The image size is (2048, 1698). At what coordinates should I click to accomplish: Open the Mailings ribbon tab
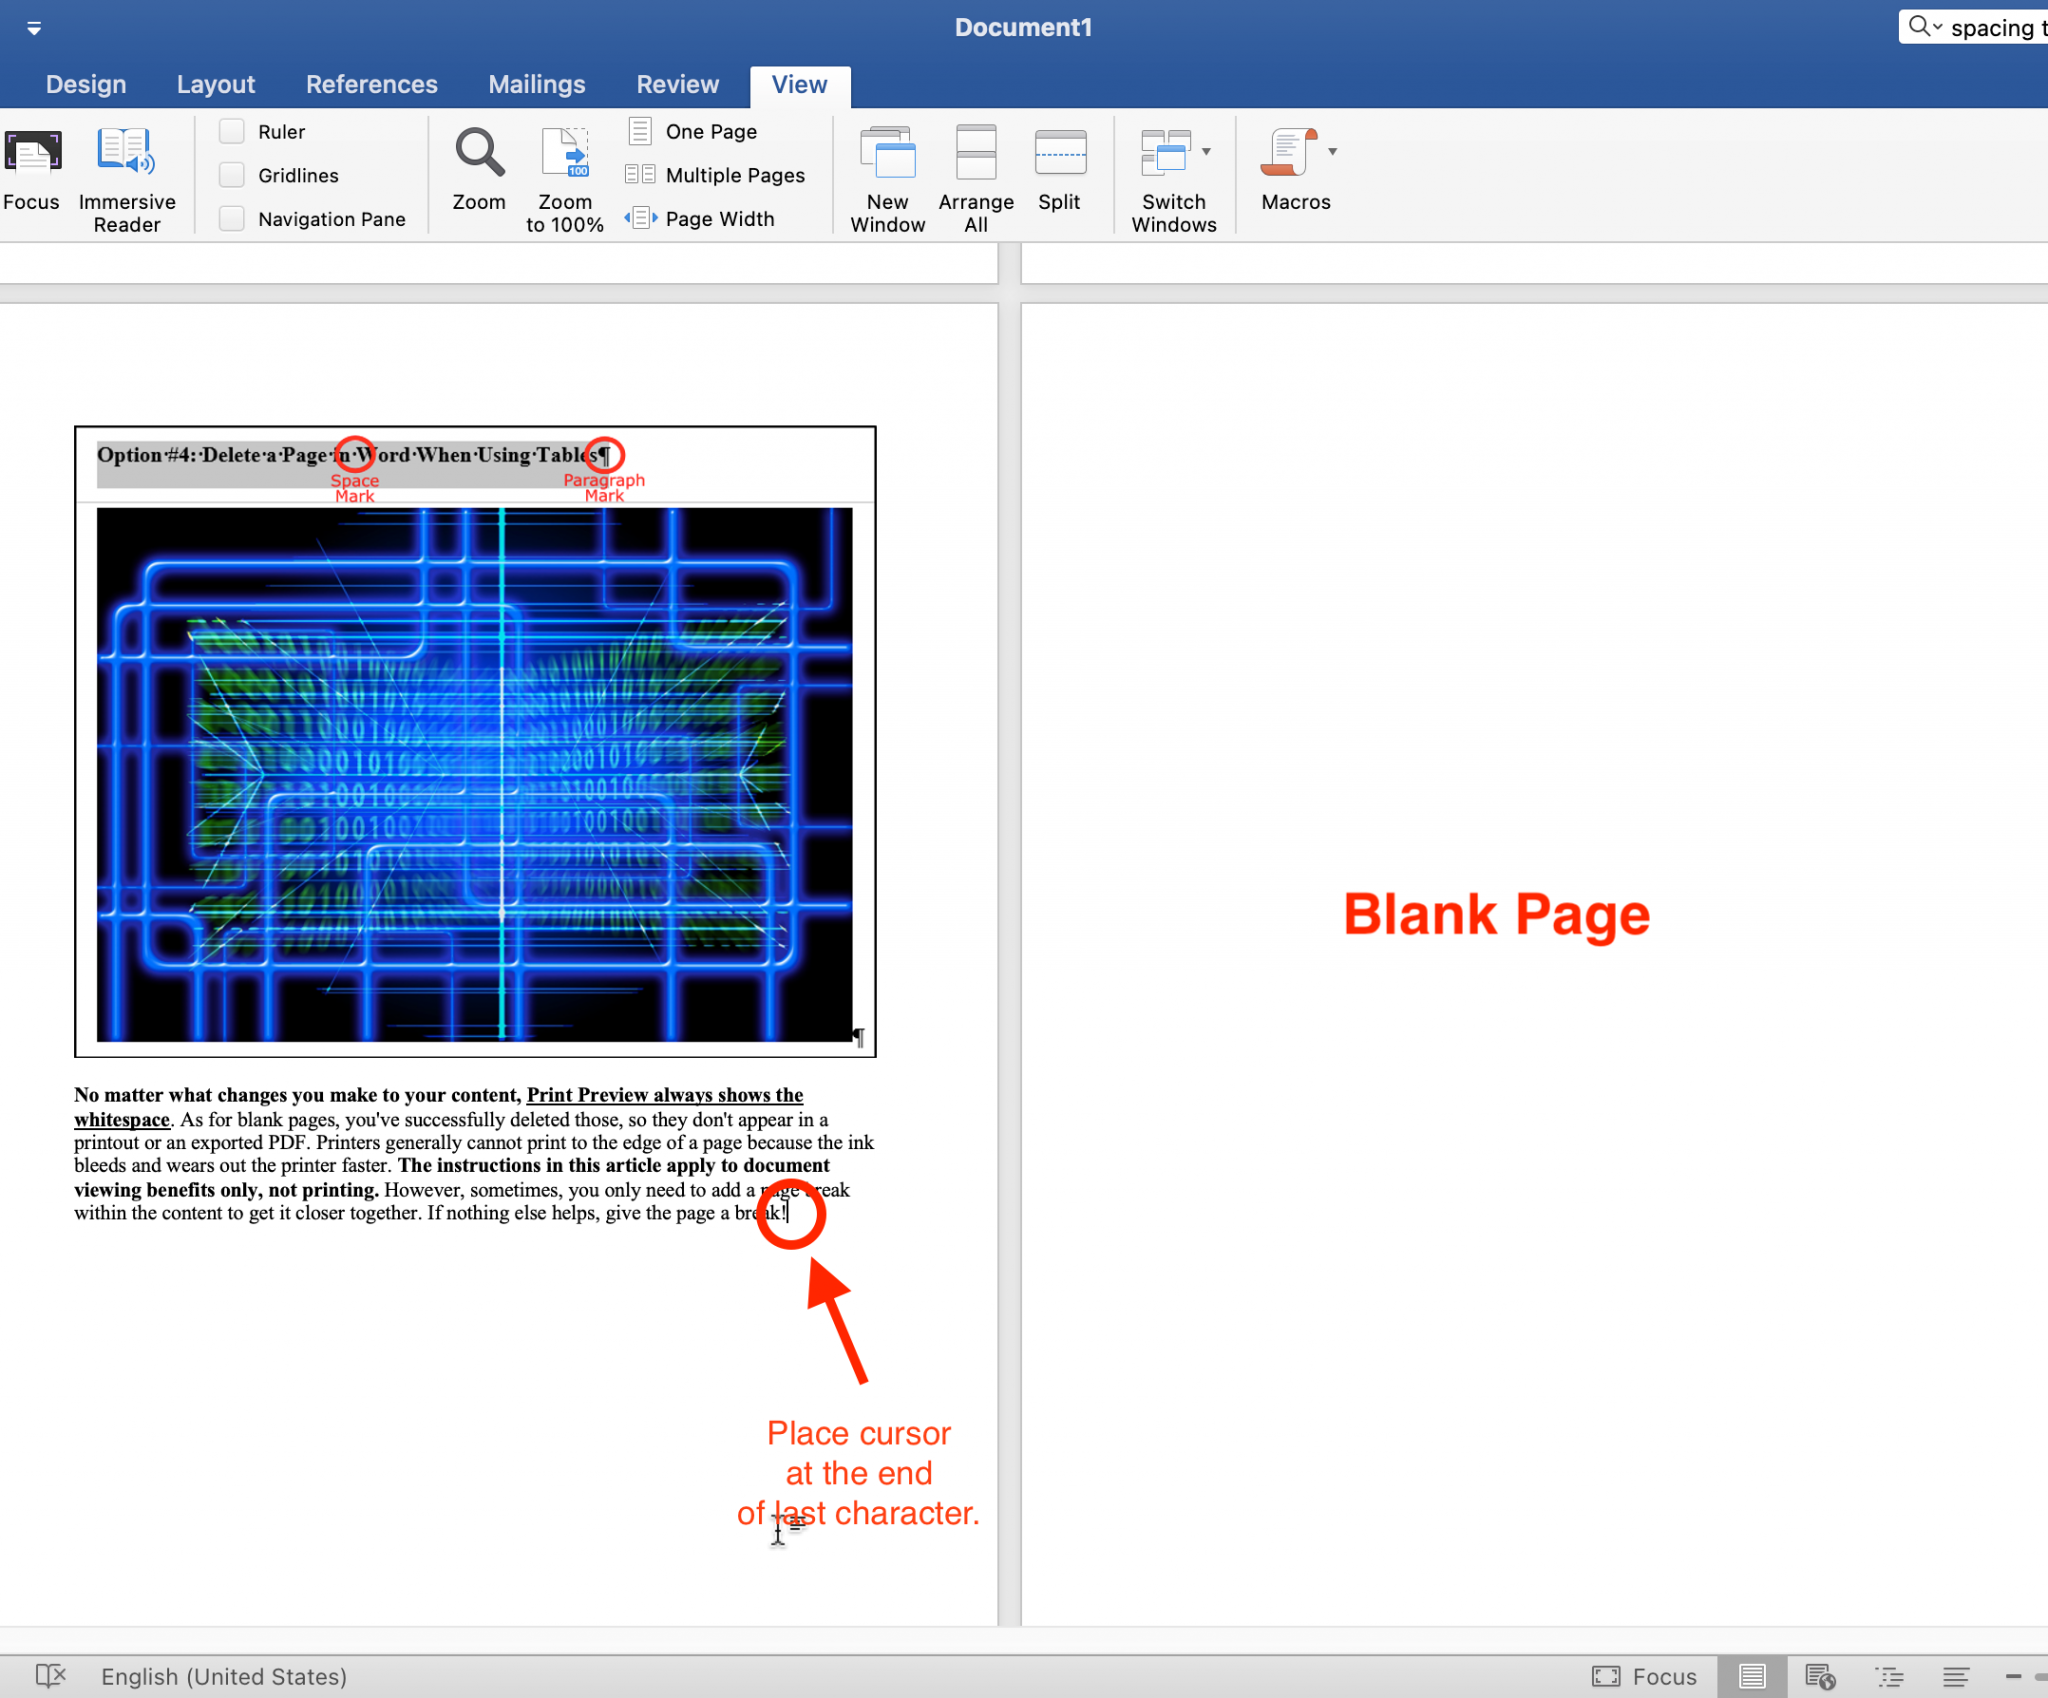537,84
